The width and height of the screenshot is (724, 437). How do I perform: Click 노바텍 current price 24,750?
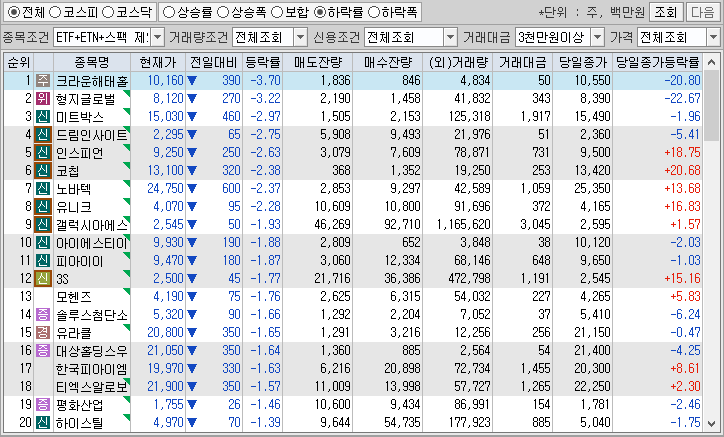click(165, 188)
